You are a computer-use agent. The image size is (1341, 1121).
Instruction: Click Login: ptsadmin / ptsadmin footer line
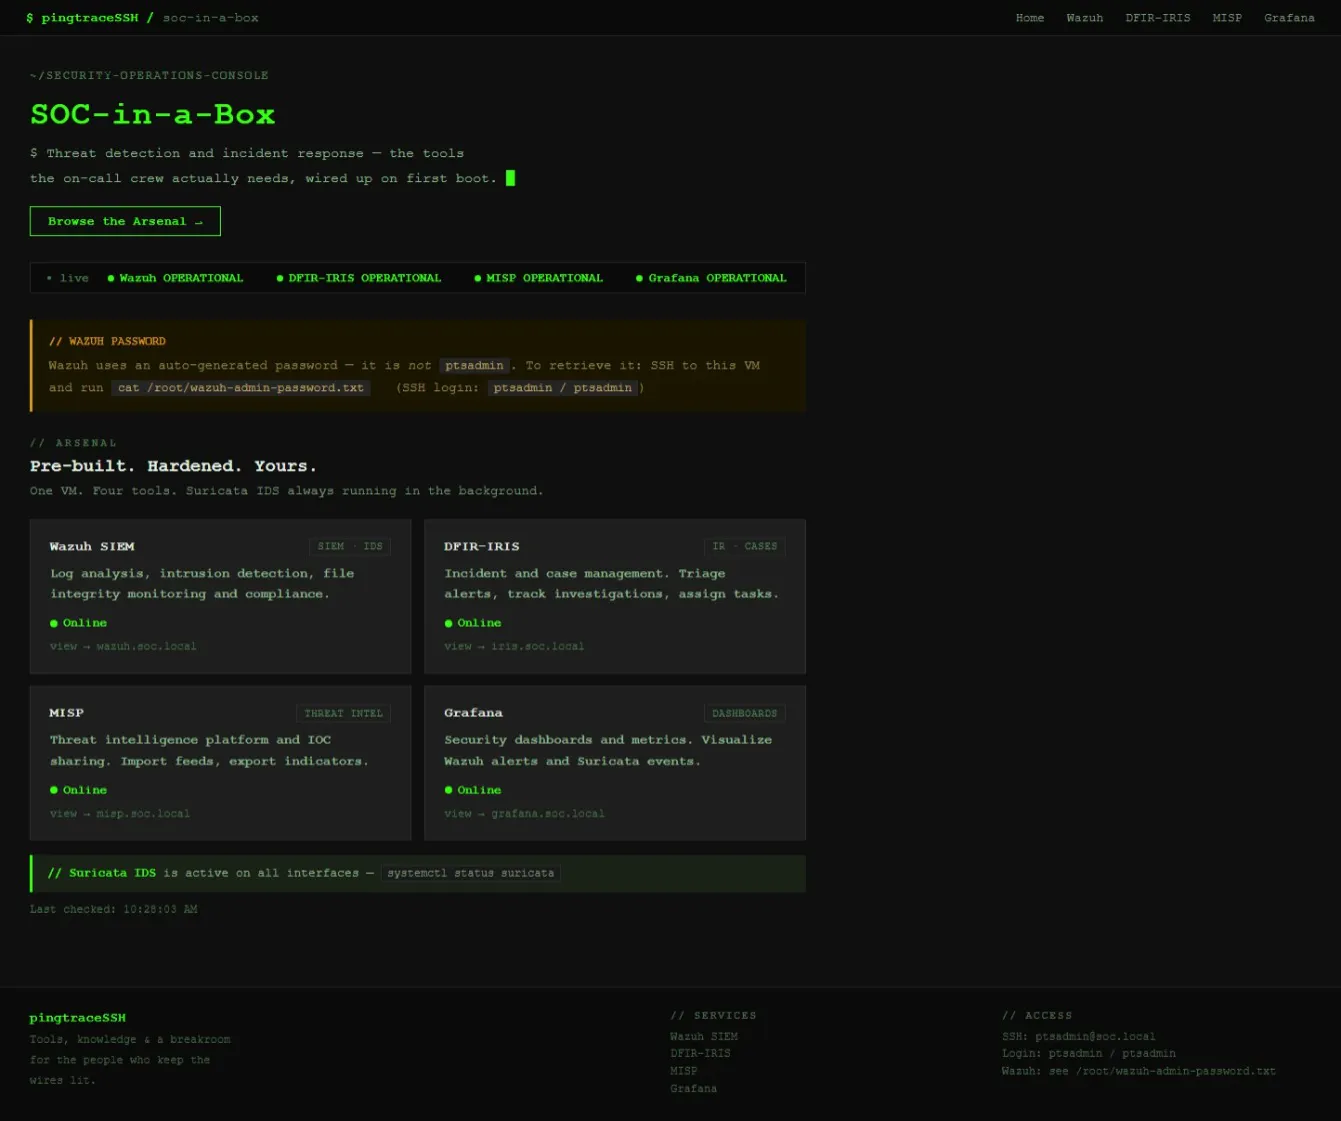point(1089,1053)
